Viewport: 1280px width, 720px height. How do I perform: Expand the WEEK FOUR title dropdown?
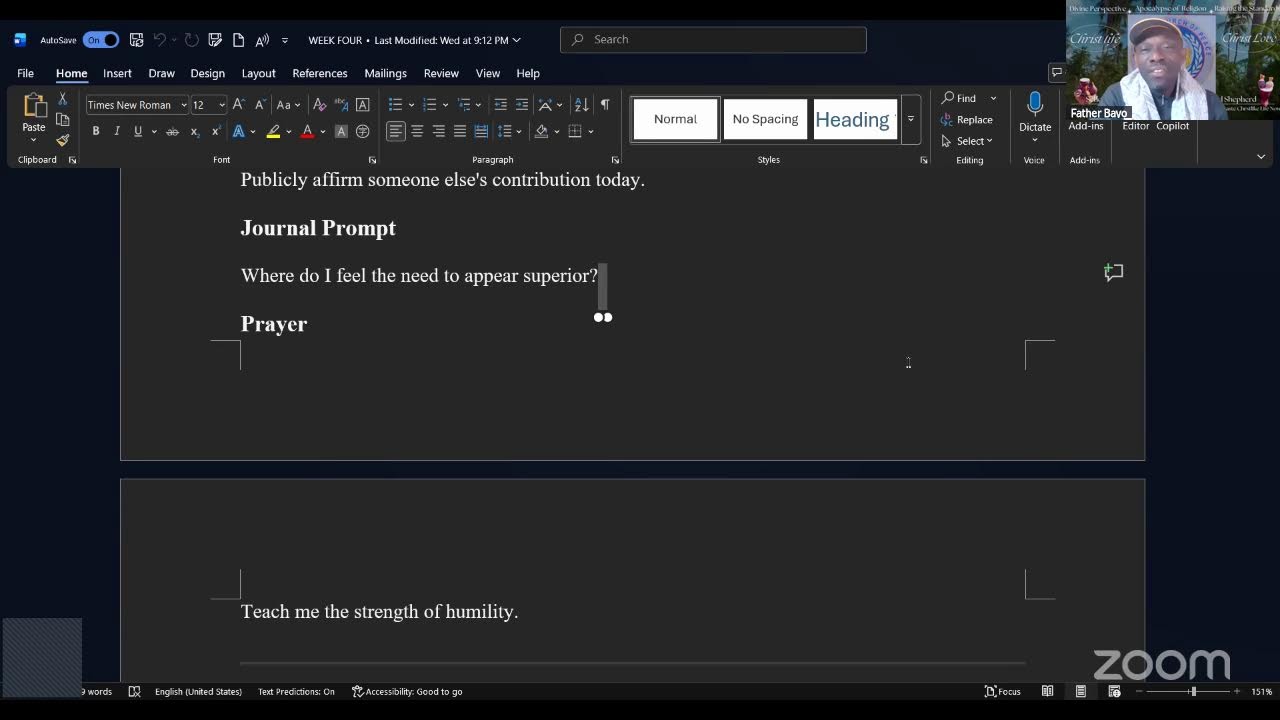click(x=516, y=40)
